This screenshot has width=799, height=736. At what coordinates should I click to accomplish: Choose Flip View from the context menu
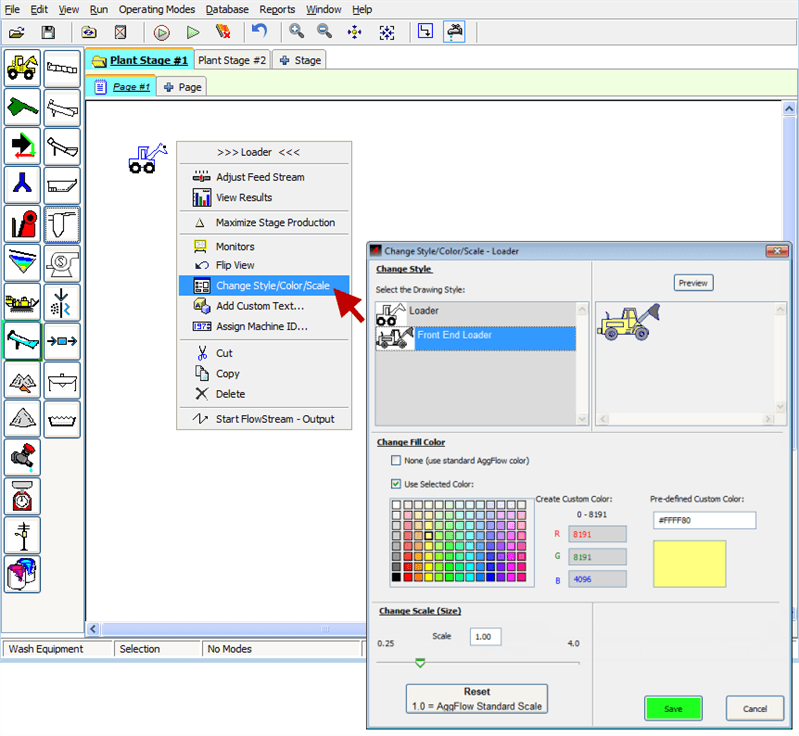(235, 265)
